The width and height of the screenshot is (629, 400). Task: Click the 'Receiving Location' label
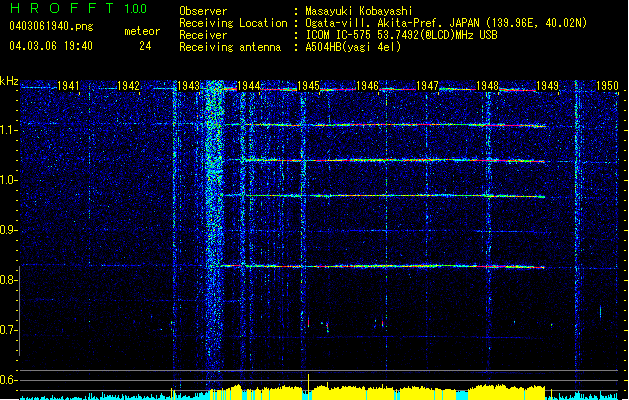tap(233, 23)
